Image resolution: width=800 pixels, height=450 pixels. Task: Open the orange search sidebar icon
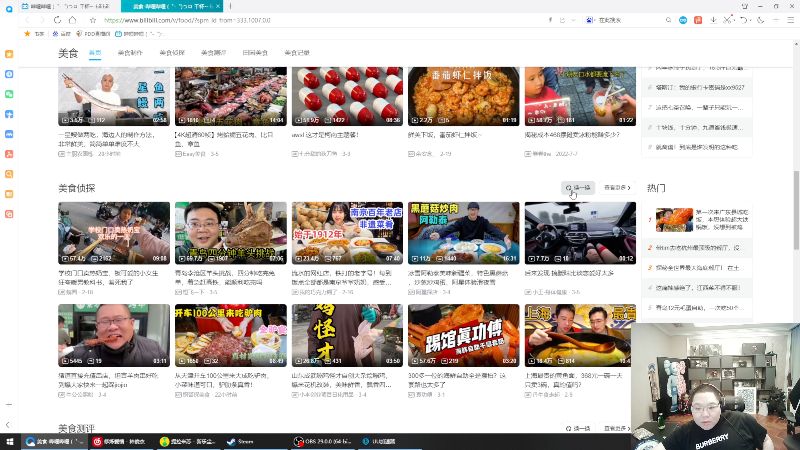9,174
